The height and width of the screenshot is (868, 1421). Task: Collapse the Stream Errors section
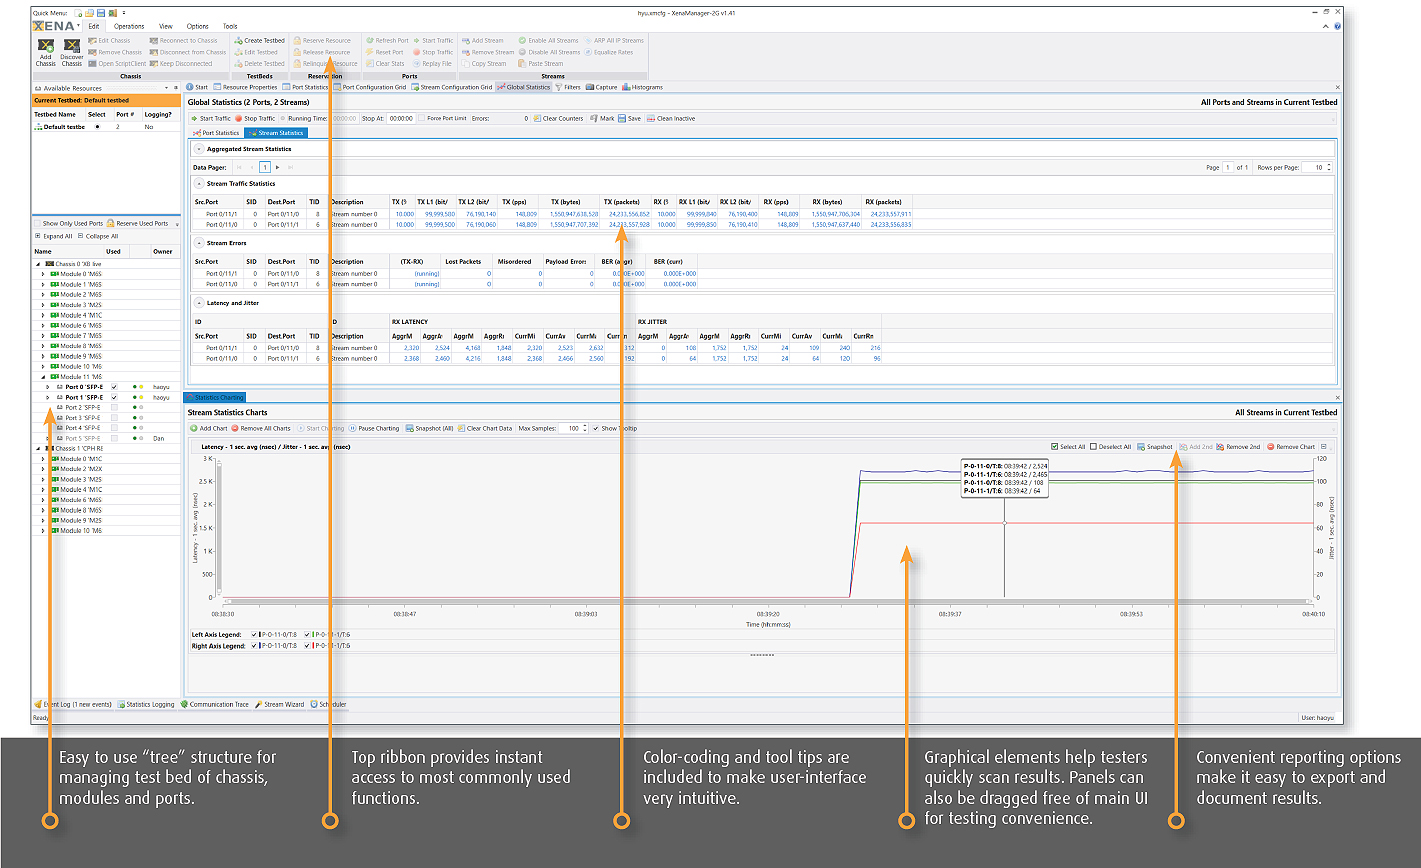click(198, 242)
